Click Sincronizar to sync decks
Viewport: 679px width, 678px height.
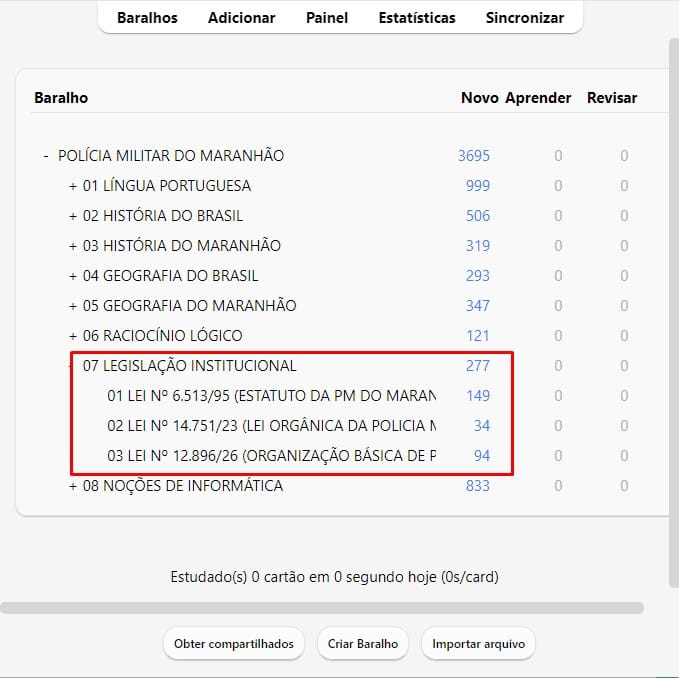[525, 18]
